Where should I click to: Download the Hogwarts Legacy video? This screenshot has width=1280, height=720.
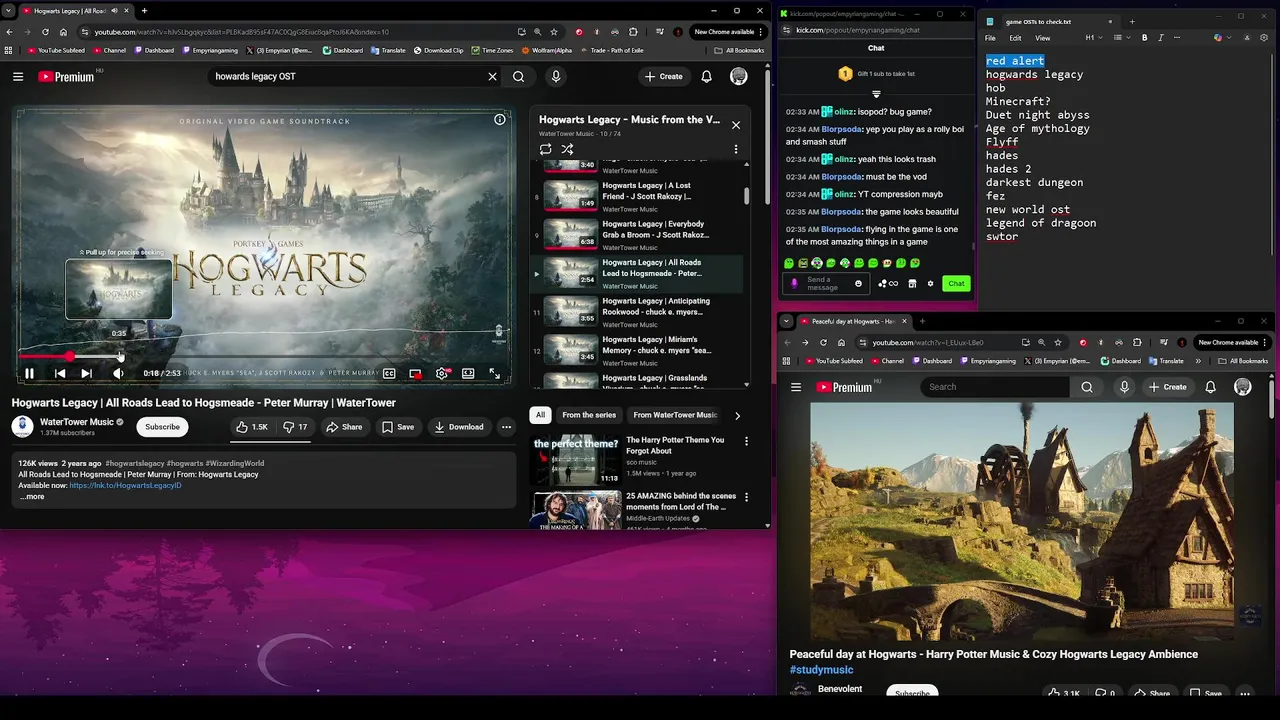[x=459, y=427]
